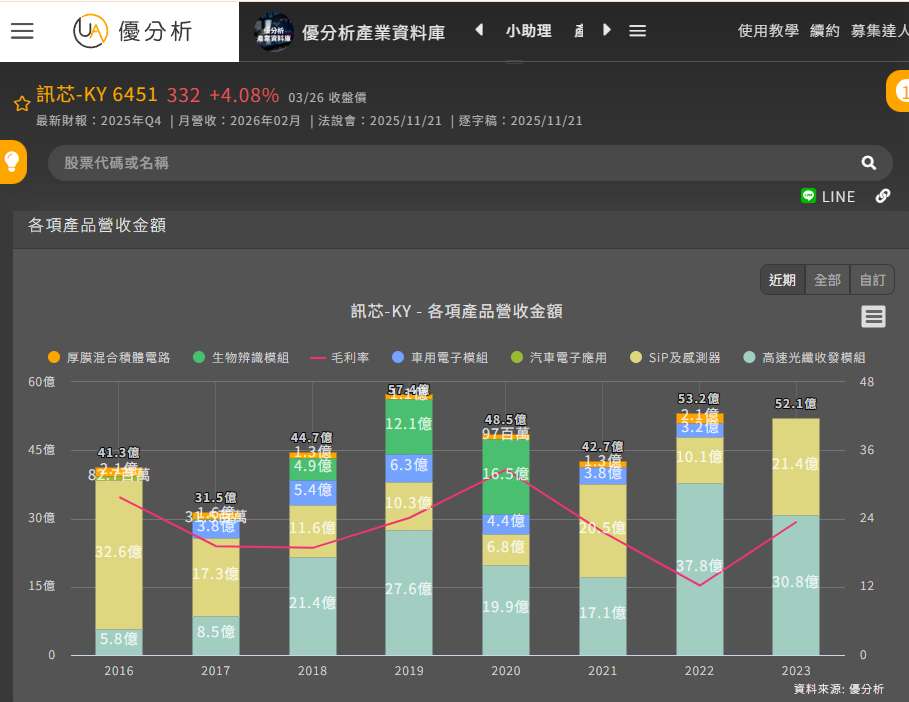Image resolution: width=909 pixels, height=702 pixels.
Task: Expand the nav list menu next to arrows
Action: [637, 31]
